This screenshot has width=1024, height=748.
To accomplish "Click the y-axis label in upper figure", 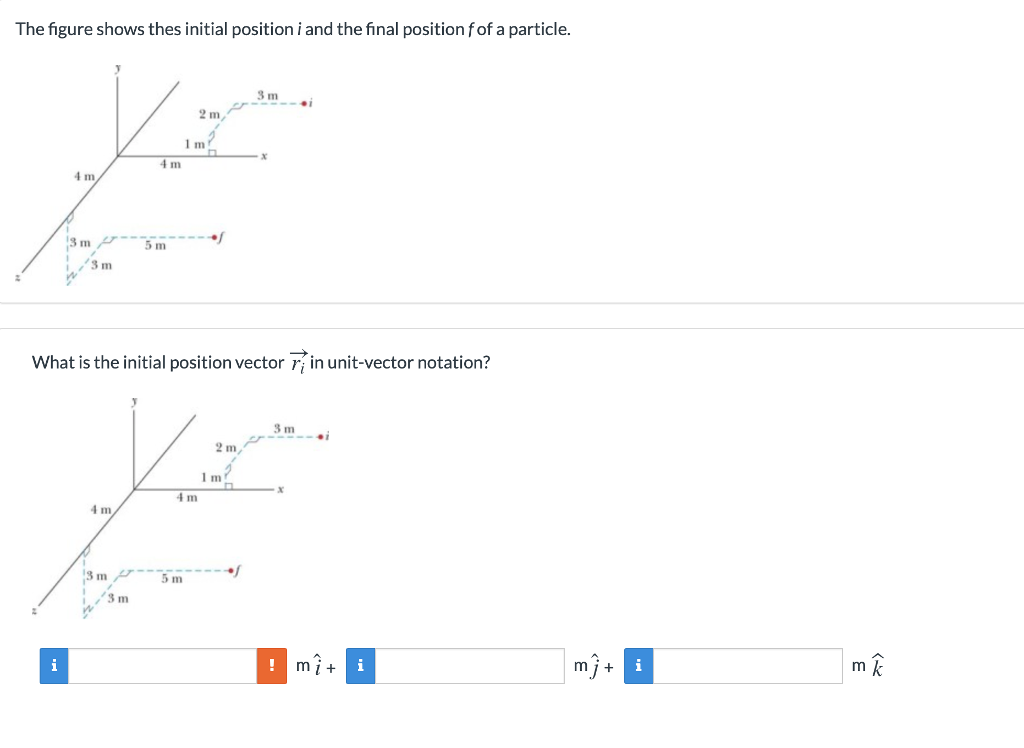I will coord(117,67).
